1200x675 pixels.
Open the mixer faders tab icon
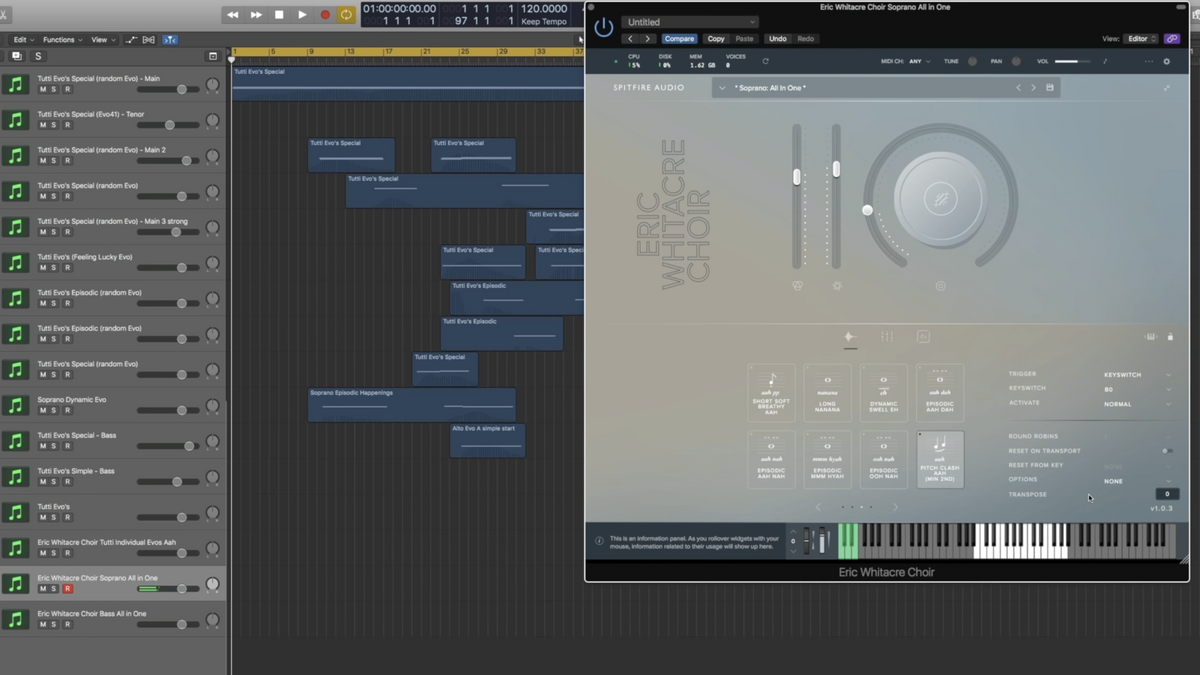coord(886,337)
